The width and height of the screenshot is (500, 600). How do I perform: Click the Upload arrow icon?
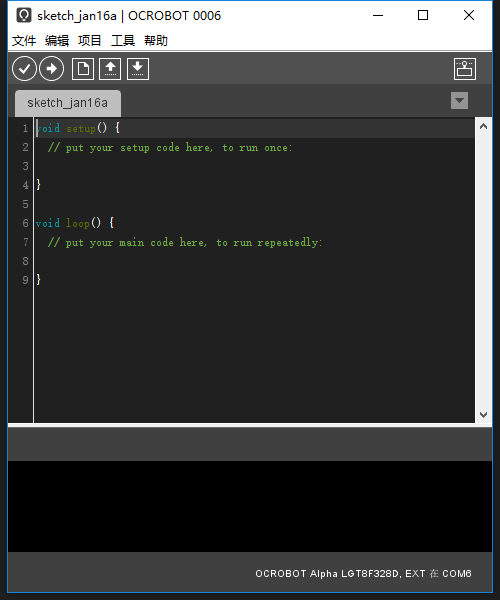click(52, 69)
